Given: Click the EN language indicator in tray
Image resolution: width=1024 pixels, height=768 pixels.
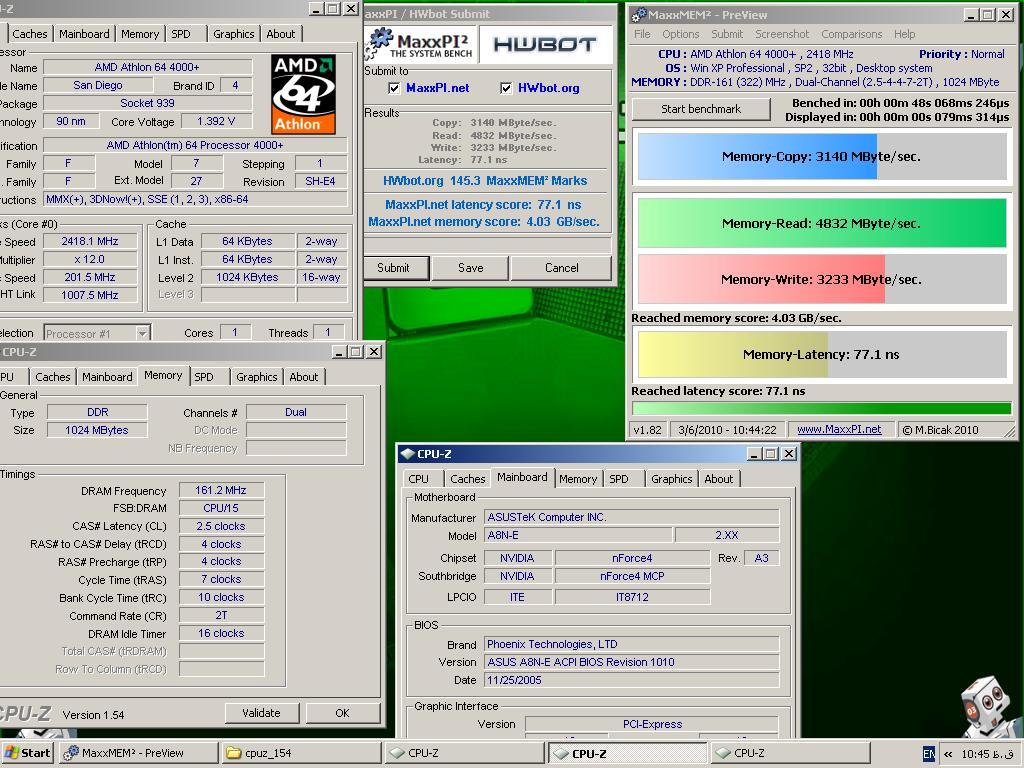Looking at the screenshot, I should point(929,754).
